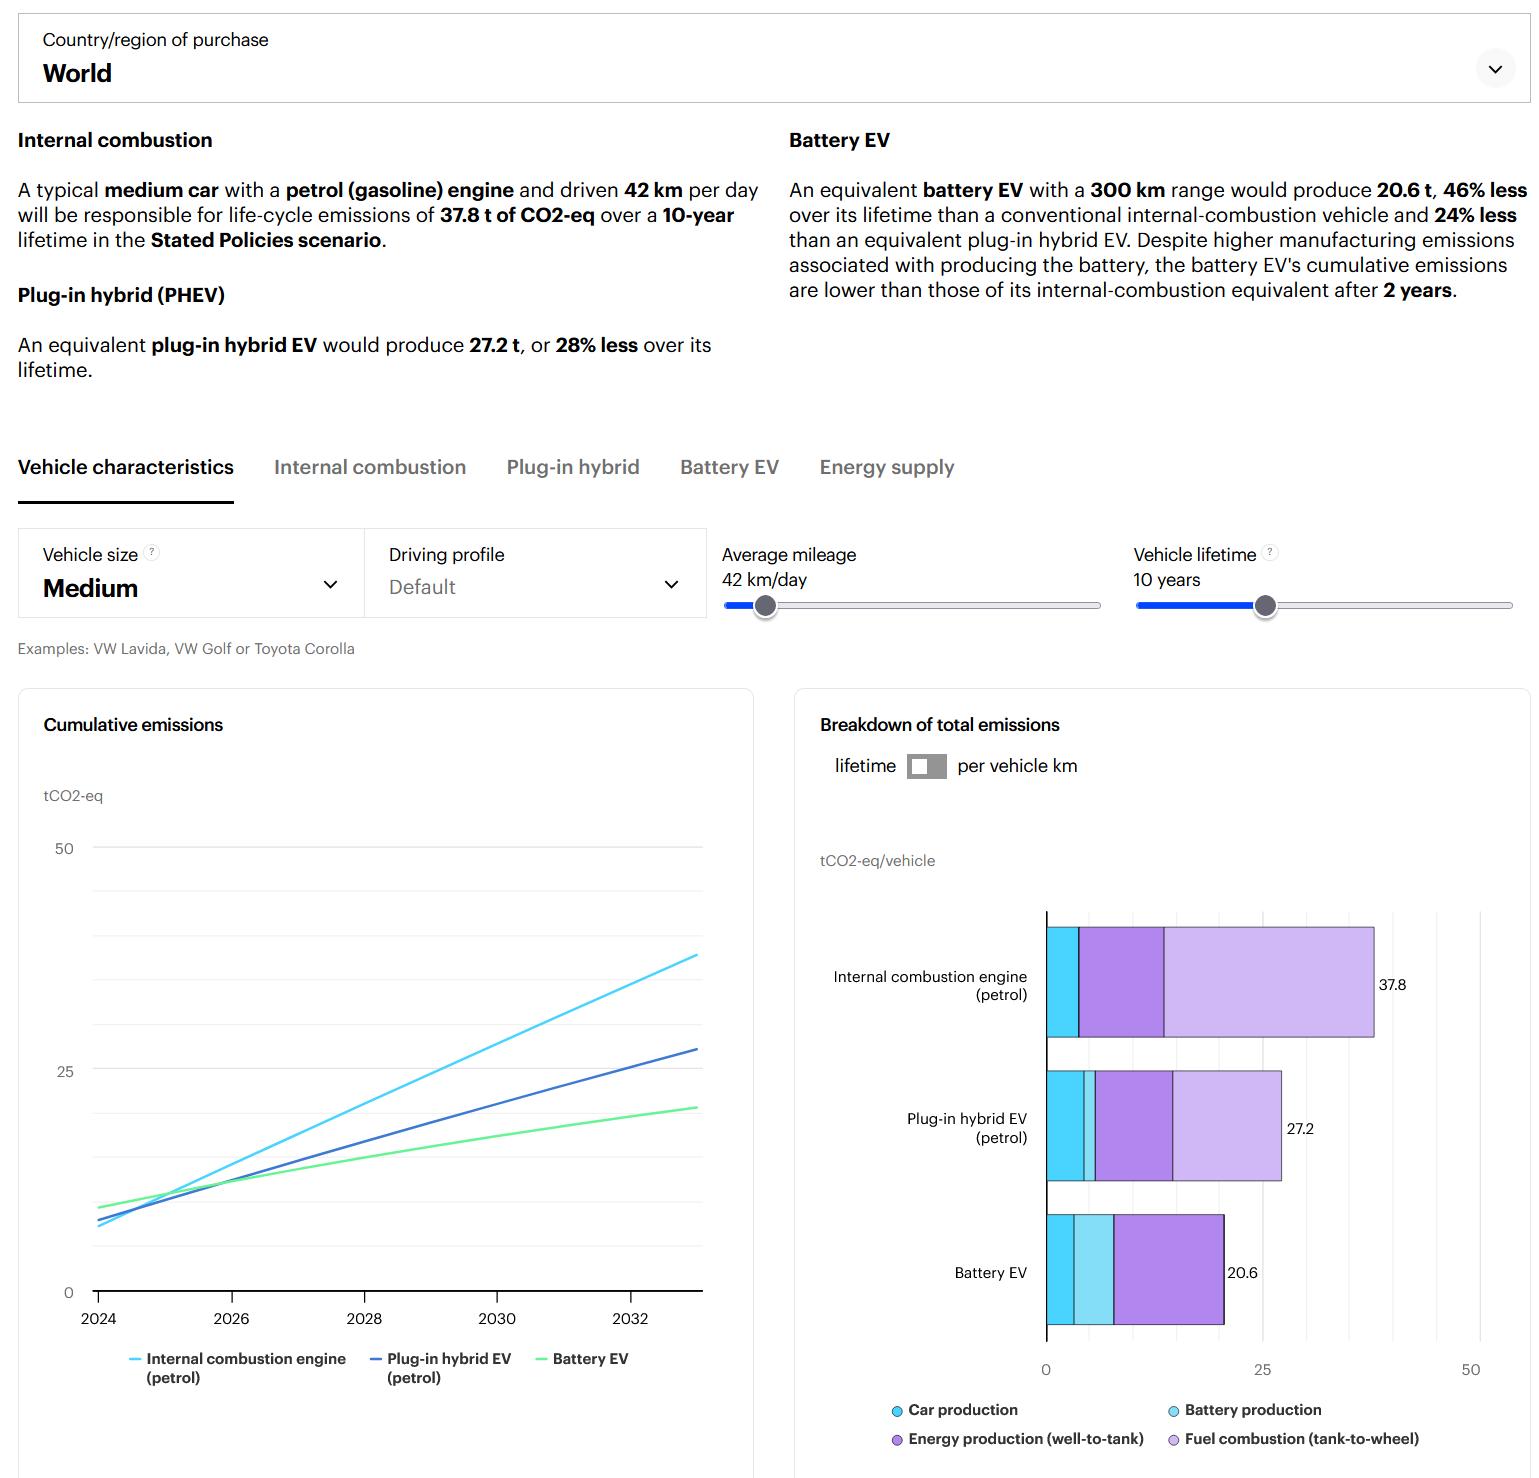1539x1478 pixels.
Task: Click the Energy production well-to-tank legend dot
Action: click(897, 1440)
